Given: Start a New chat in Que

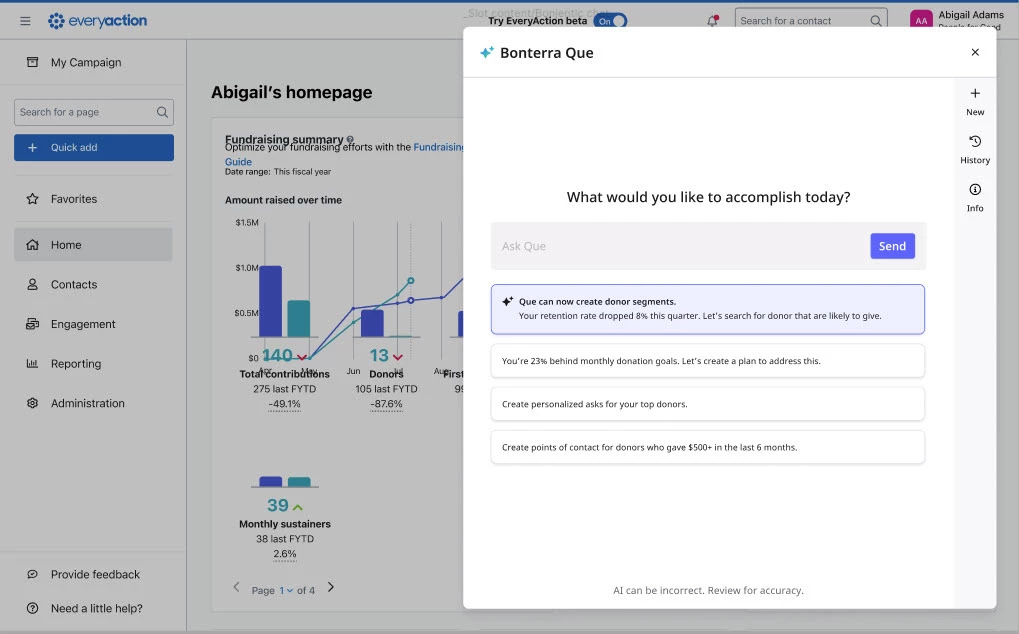Looking at the screenshot, I should click(975, 102).
